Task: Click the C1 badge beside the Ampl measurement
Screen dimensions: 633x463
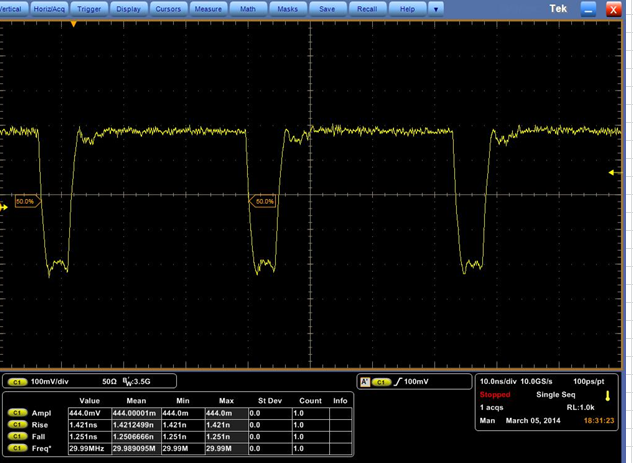Action: coord(17,412)
